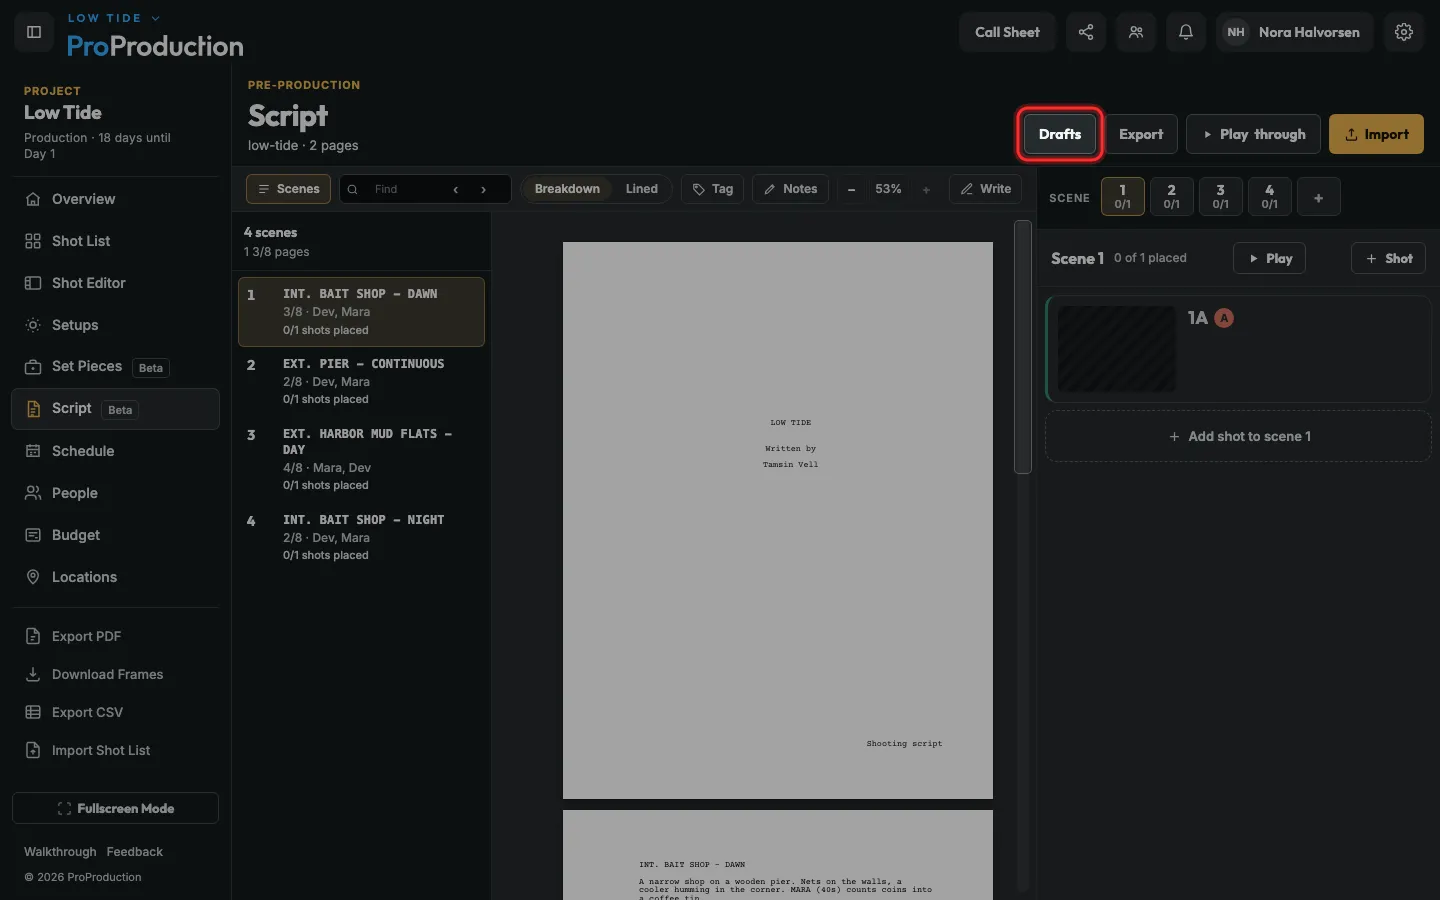Select shot 1A thumbnail

pyautogui.click(x=1116, y=349)
